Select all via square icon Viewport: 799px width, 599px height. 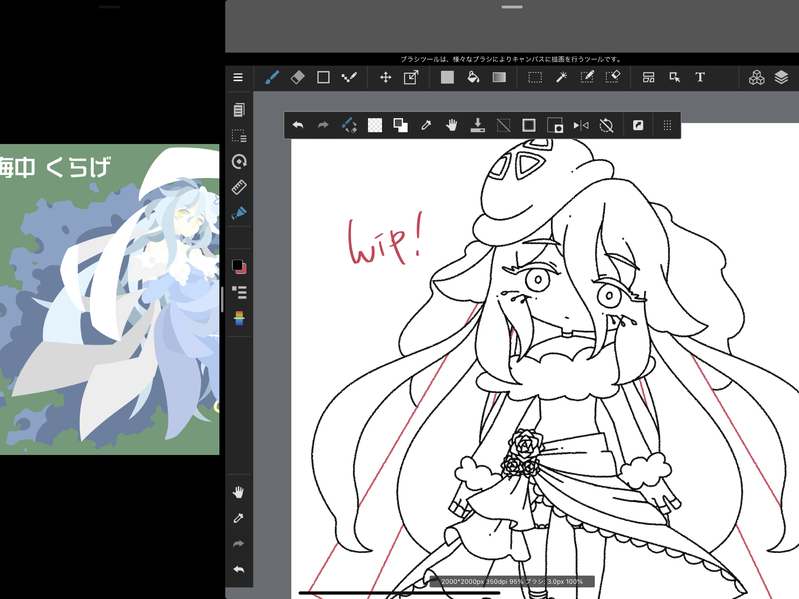pyautogui.click(x=529, y=125)
